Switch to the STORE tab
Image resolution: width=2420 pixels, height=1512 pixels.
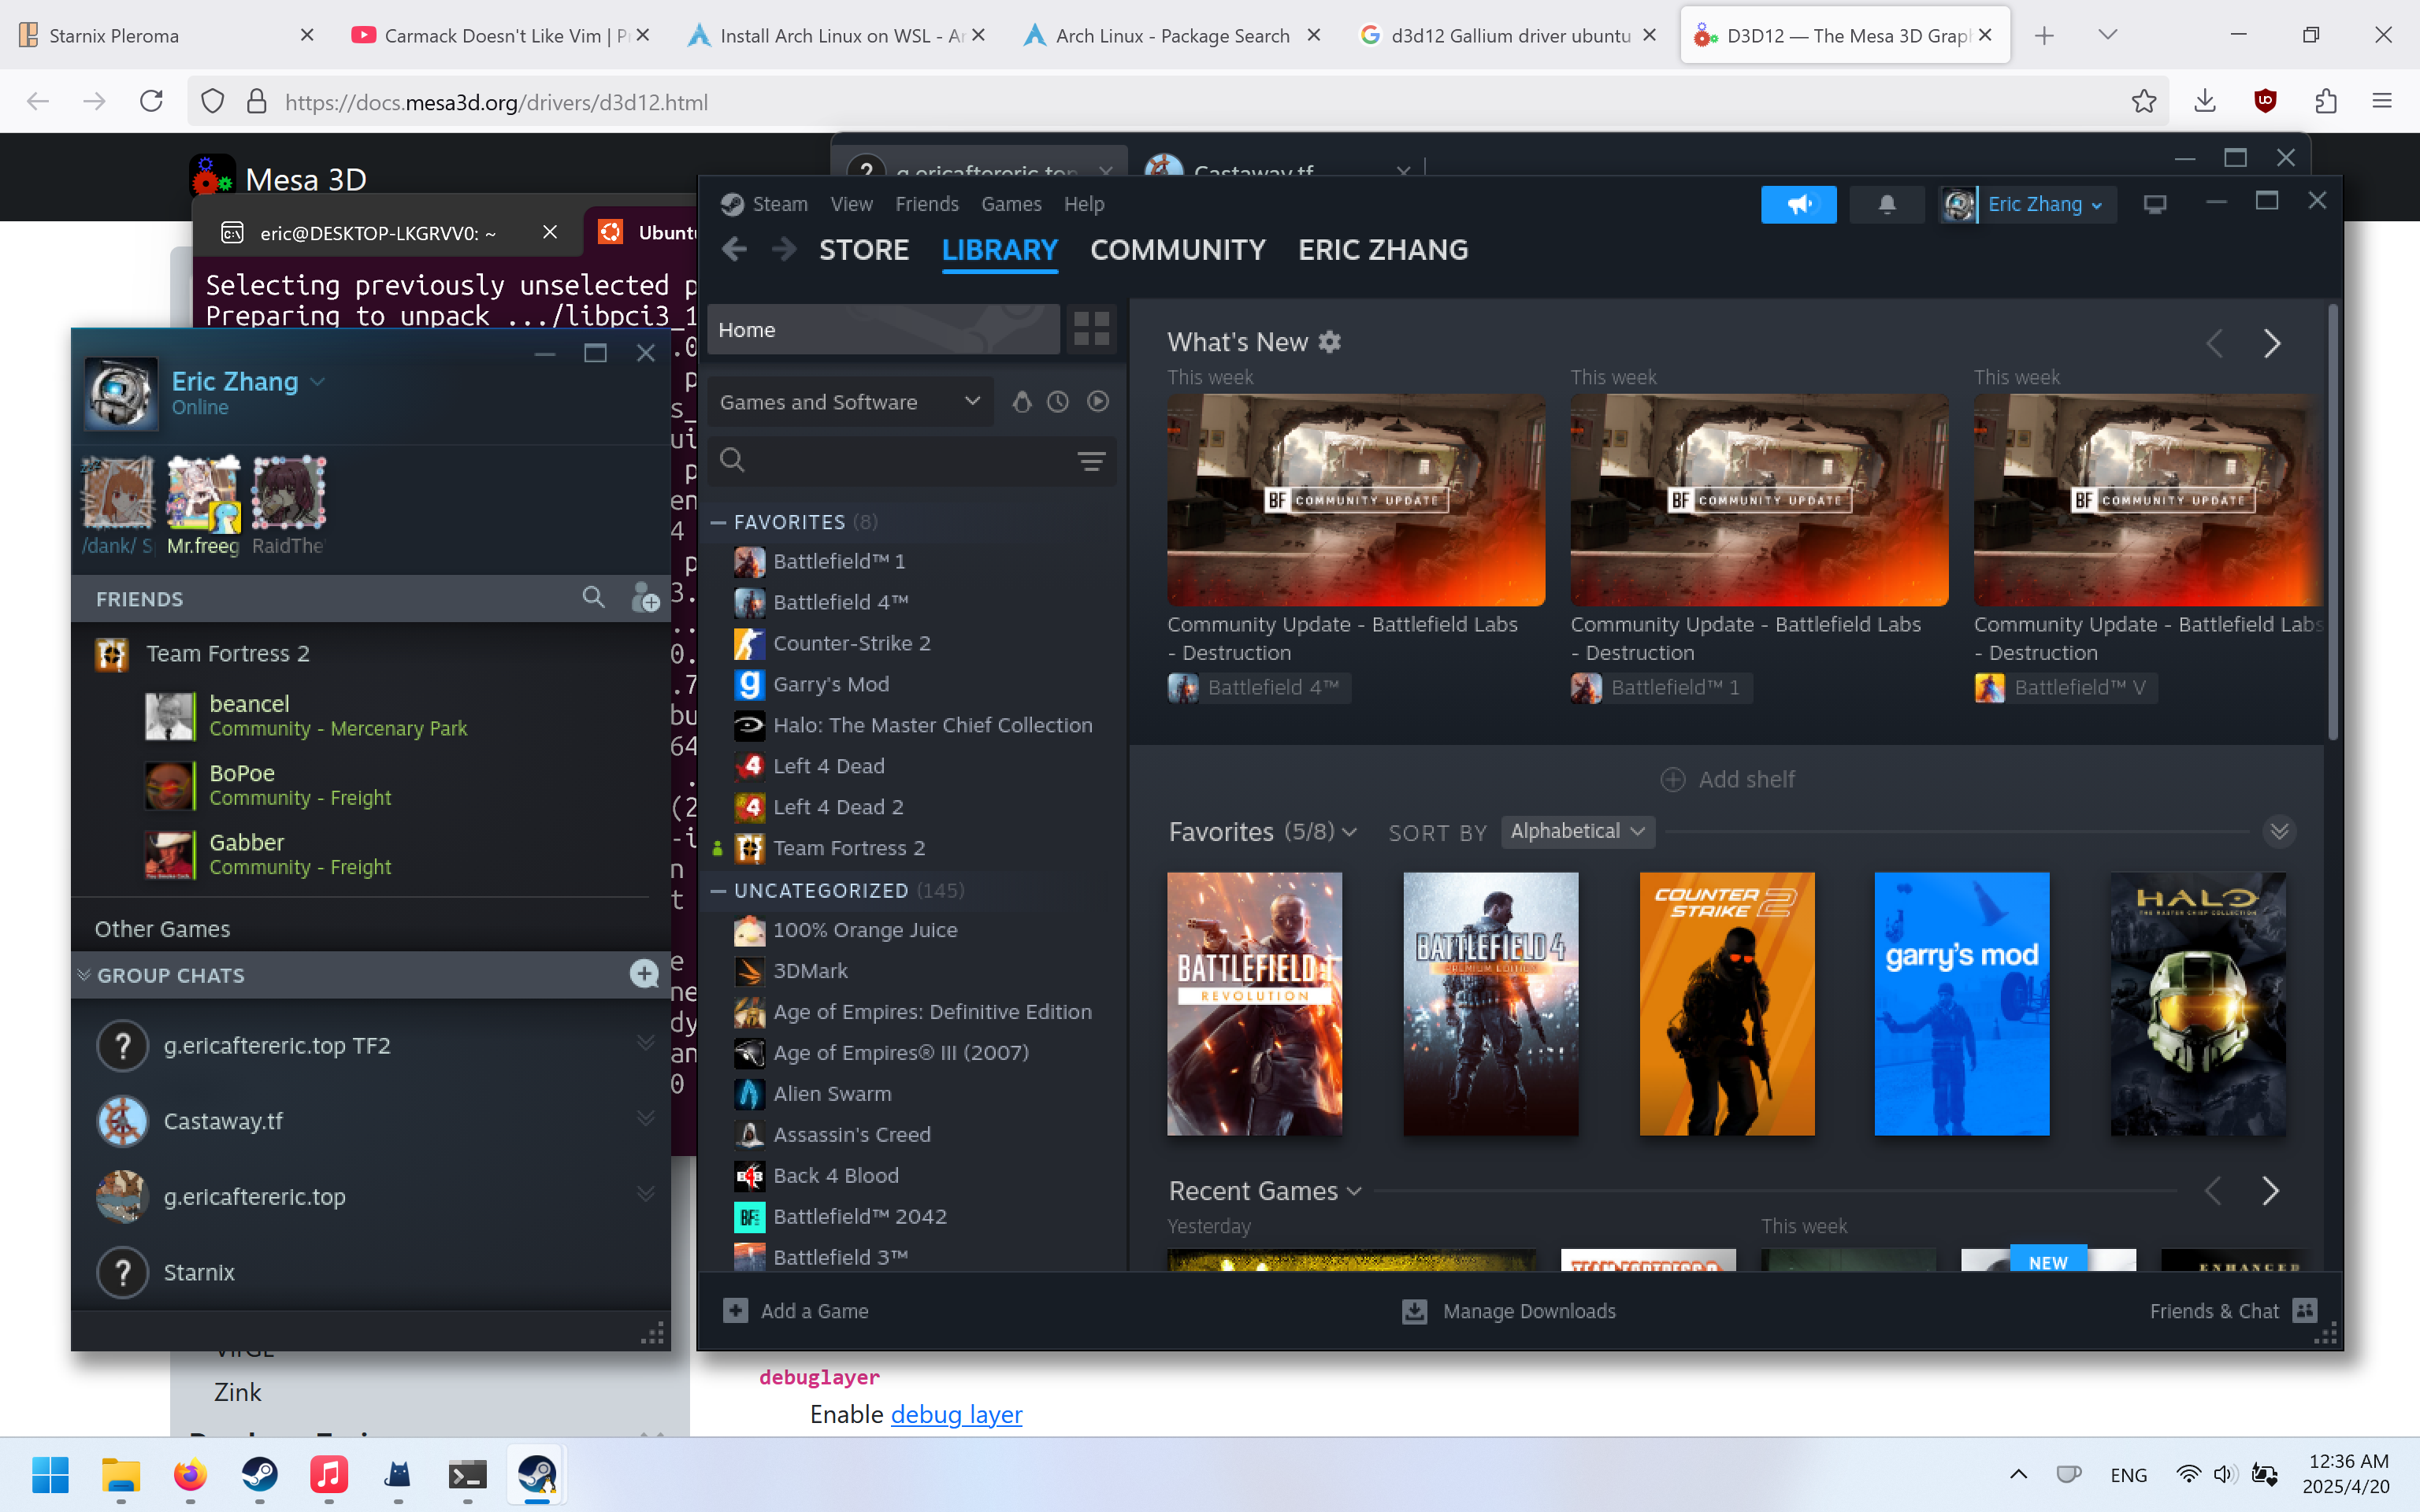[864, 249]
